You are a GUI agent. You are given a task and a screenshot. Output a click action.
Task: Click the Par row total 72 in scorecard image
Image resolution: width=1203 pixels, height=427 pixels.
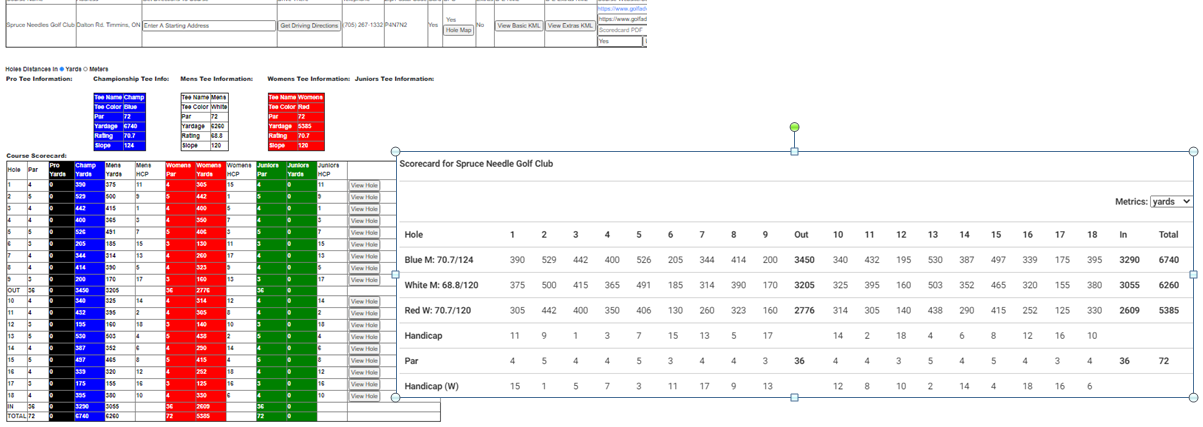point(1164,360)
